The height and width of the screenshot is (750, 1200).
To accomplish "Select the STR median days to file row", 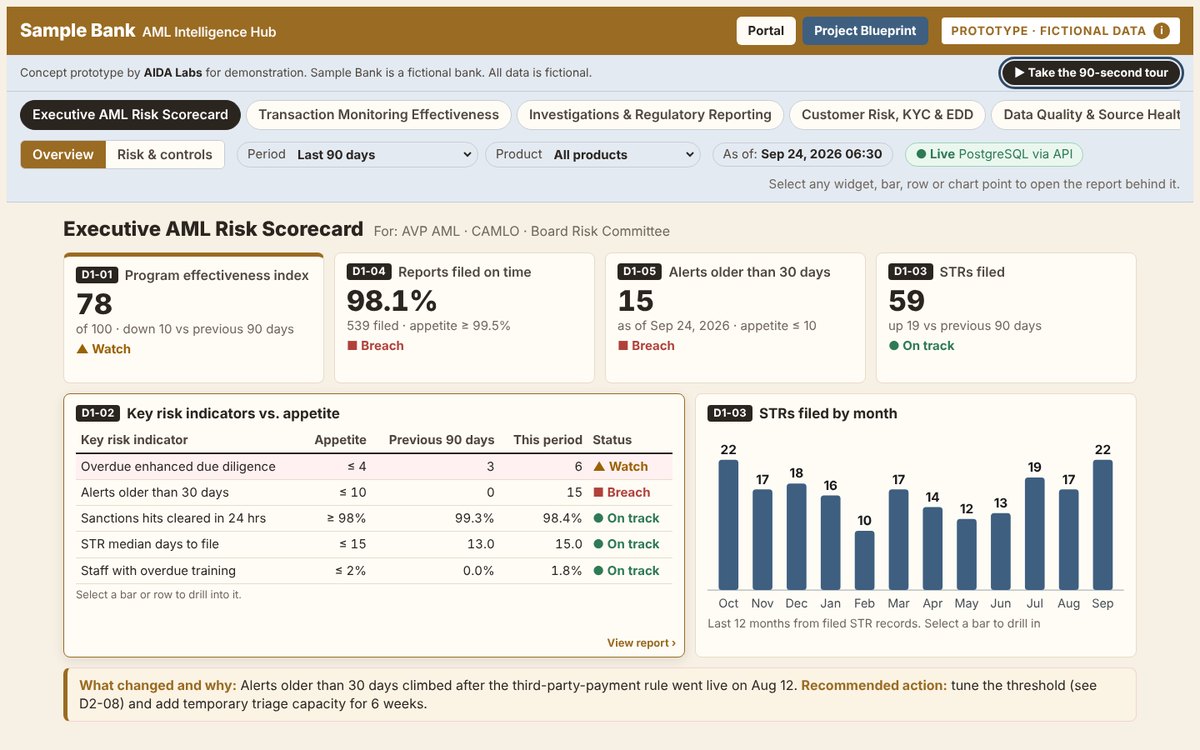I will click(x=374, y=545).
